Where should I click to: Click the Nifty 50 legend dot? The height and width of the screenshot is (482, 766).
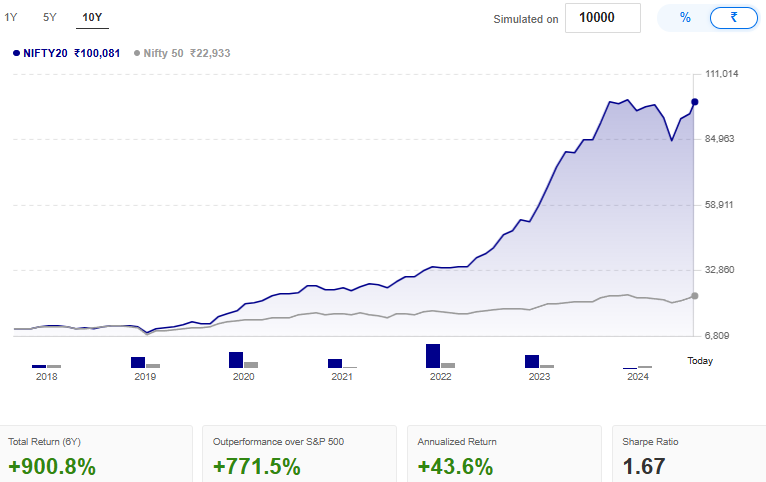click(137, 53)
